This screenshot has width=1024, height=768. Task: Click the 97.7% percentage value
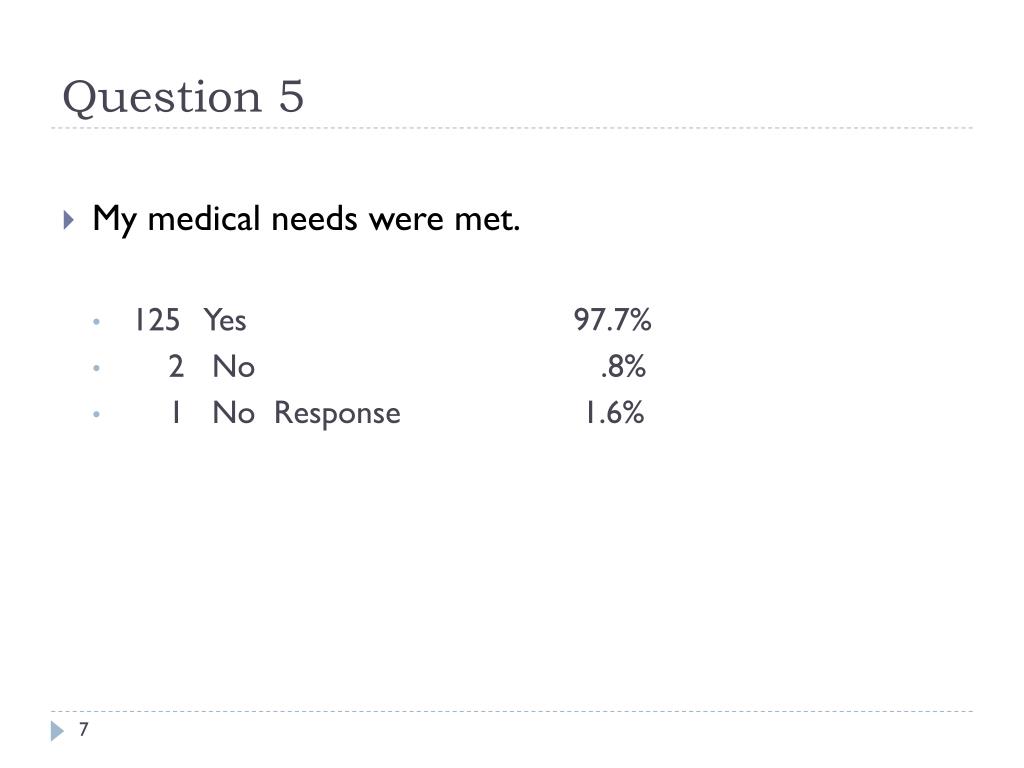pyautogui.click(x=612, y=320)
